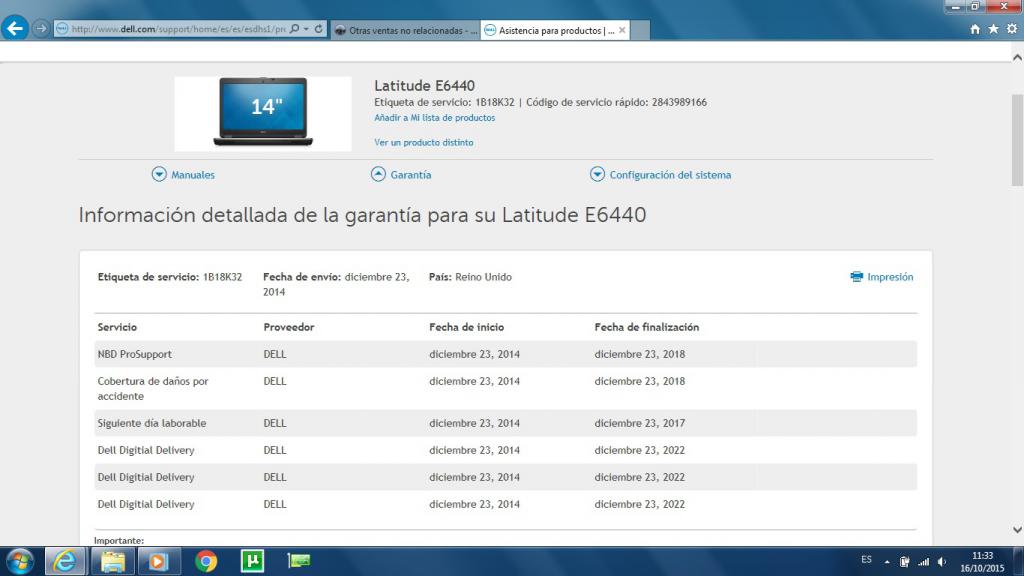Select the 'Siguiente día laborable' cell
1024x576 pixels.
pyautogui.click(x=152, y=423)
